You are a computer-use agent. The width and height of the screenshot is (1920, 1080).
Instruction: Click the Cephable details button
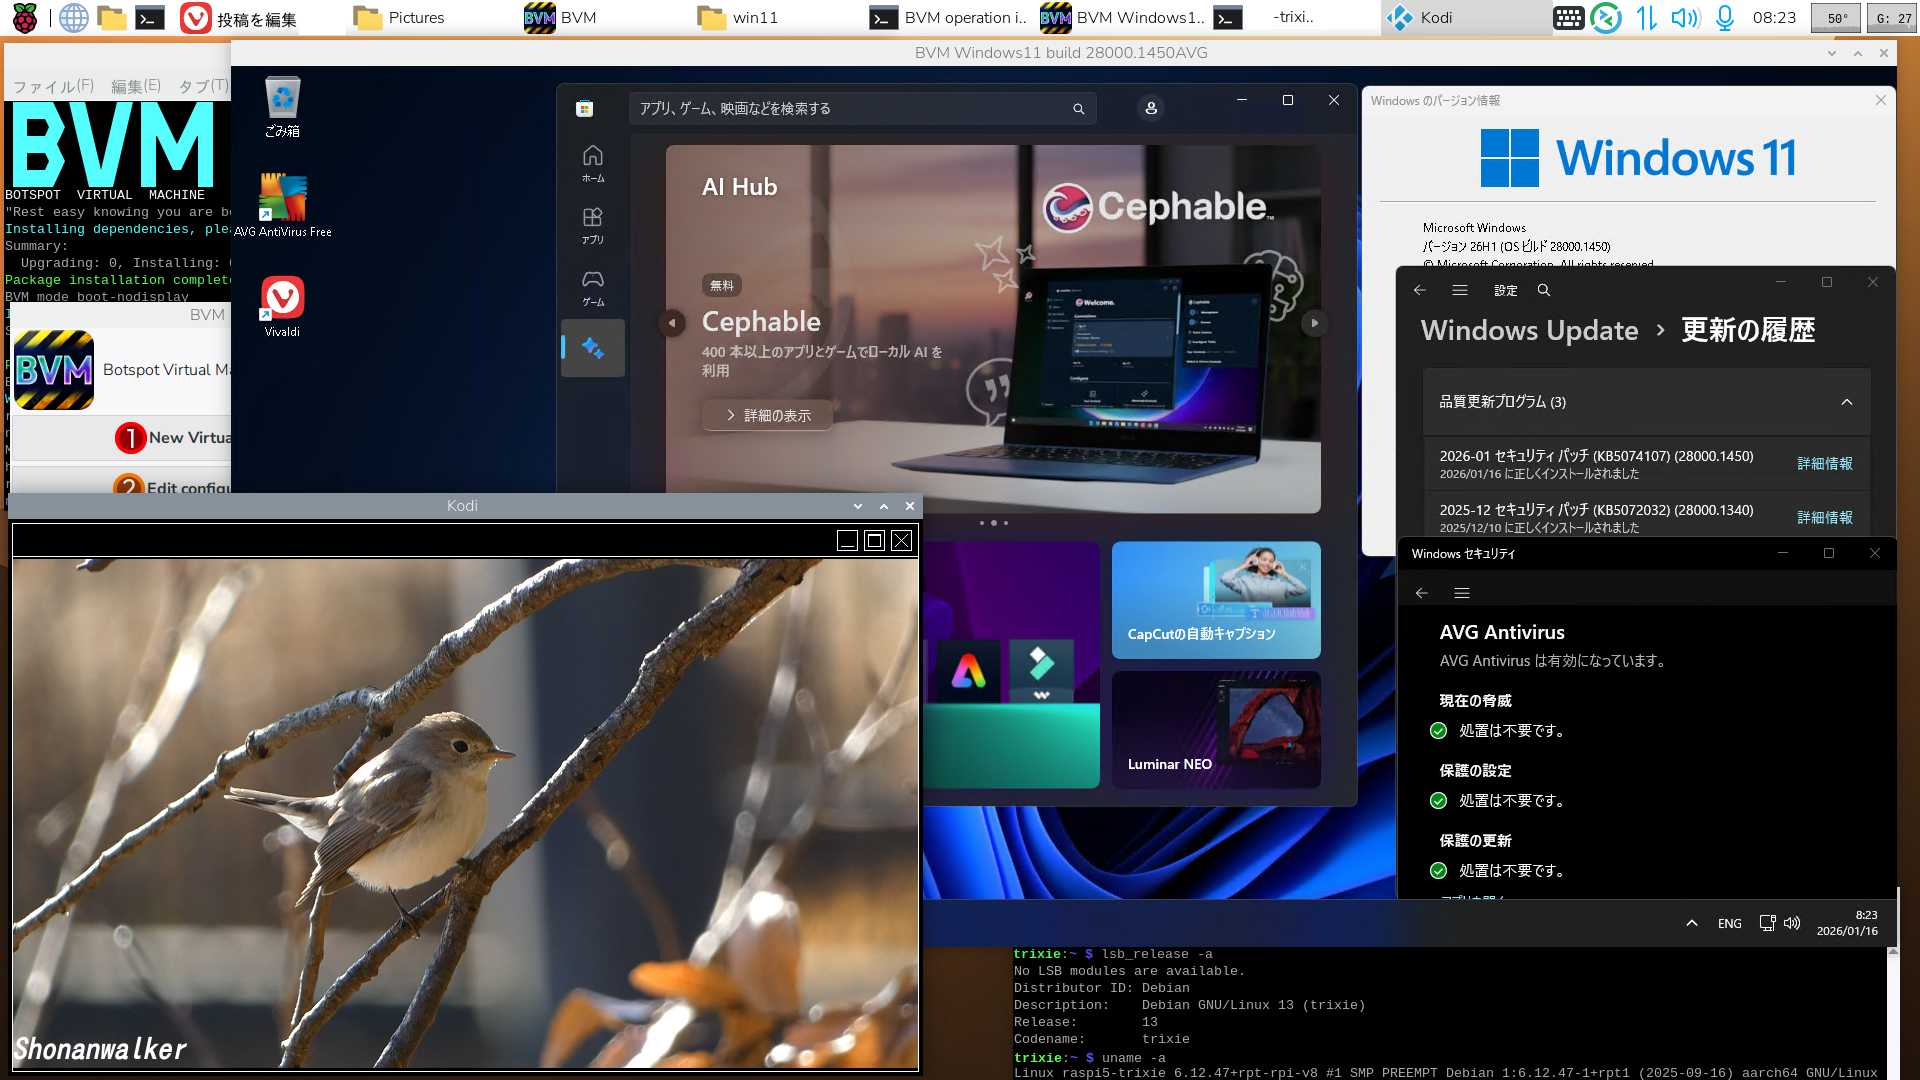click(768, 415)
